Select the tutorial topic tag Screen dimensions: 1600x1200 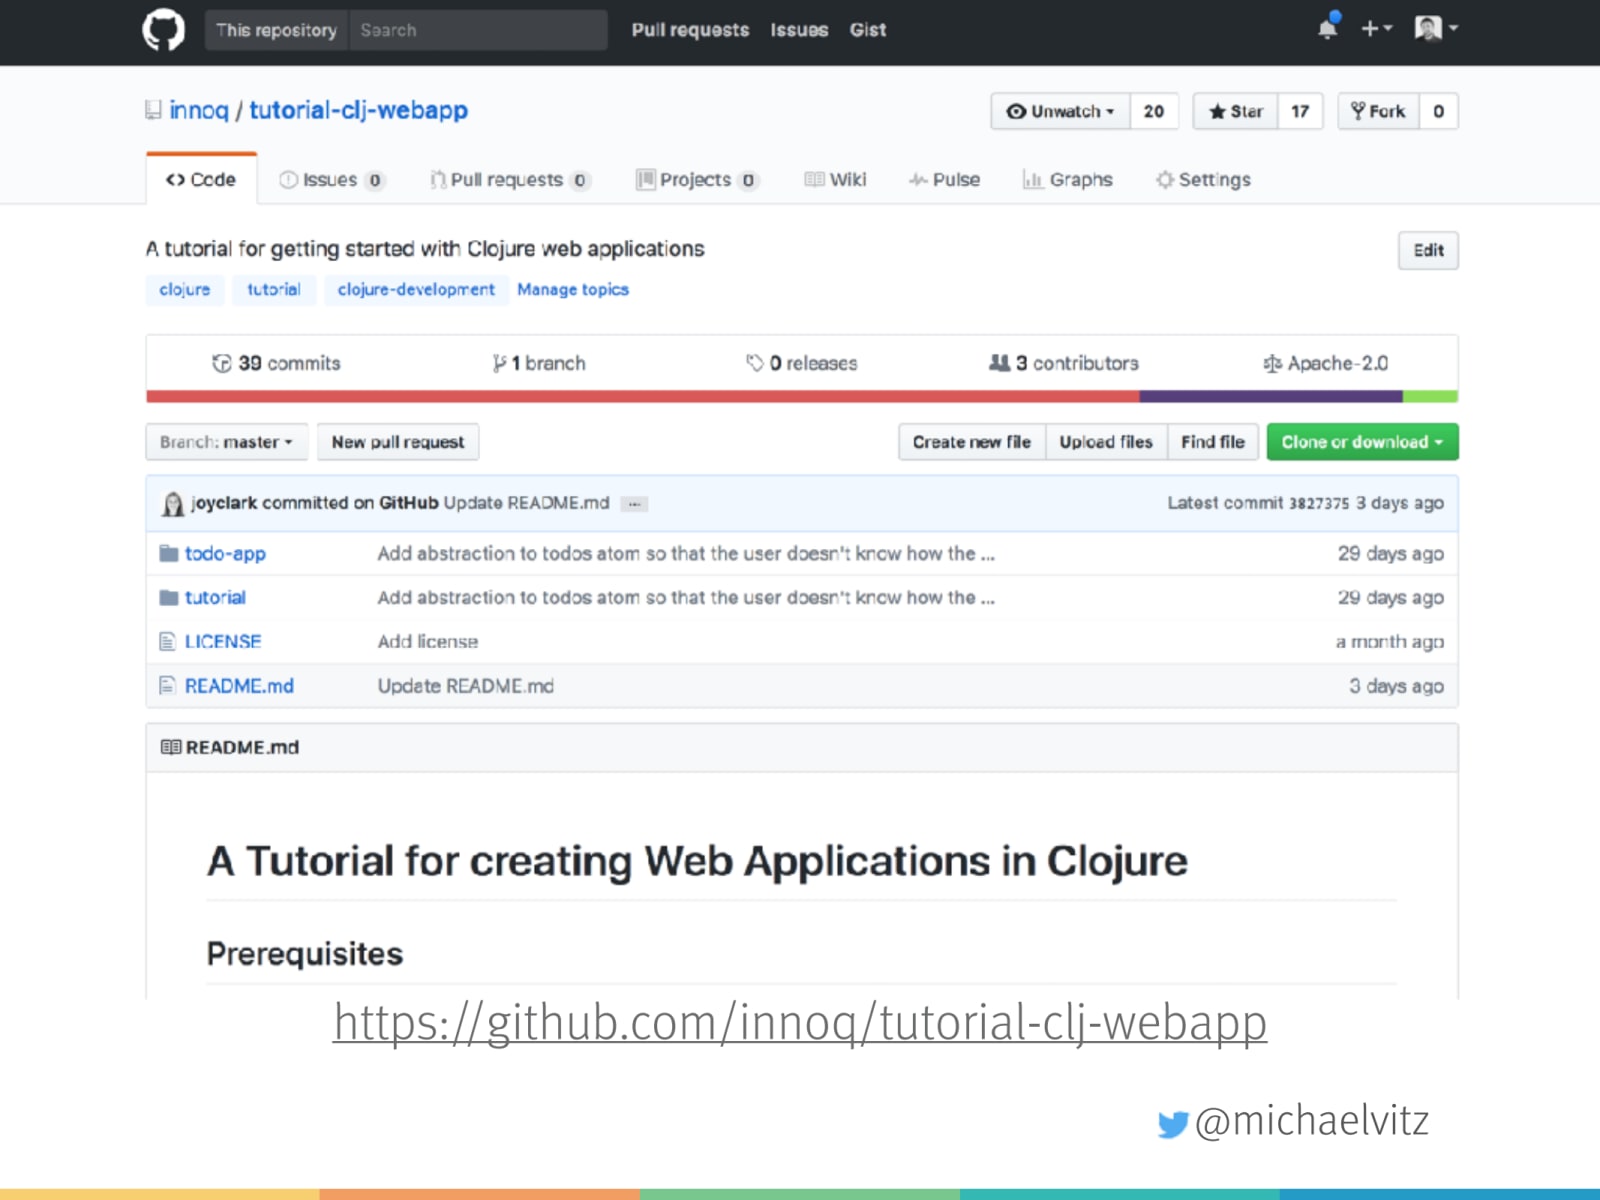pos(274,289)
